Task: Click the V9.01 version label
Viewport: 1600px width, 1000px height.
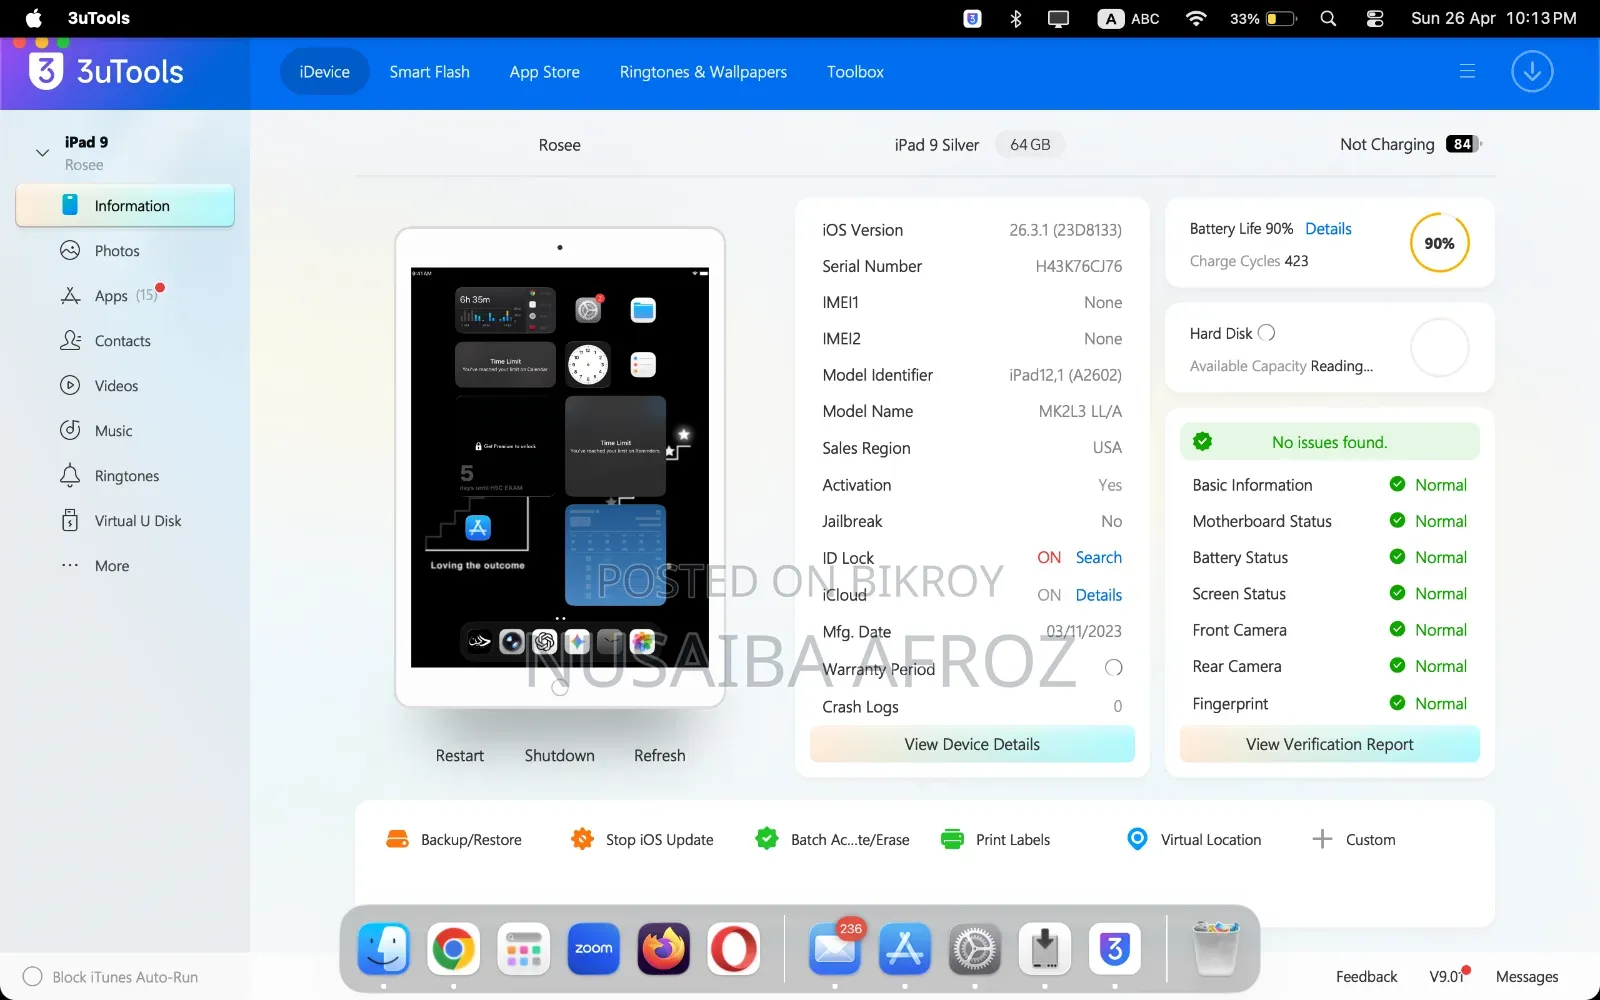Action: point(1447,977)
